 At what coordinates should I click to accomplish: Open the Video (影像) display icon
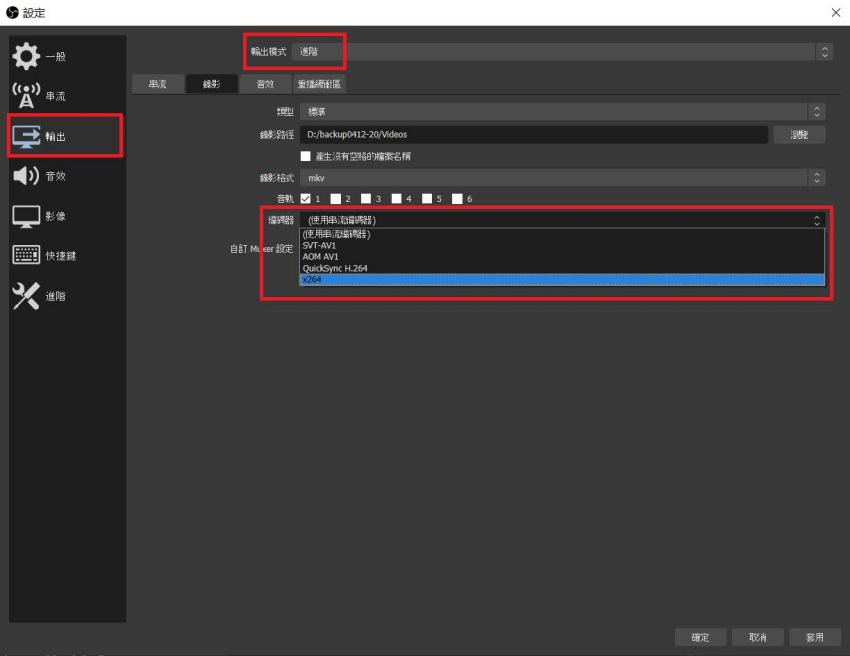click(x=26, y=216)
